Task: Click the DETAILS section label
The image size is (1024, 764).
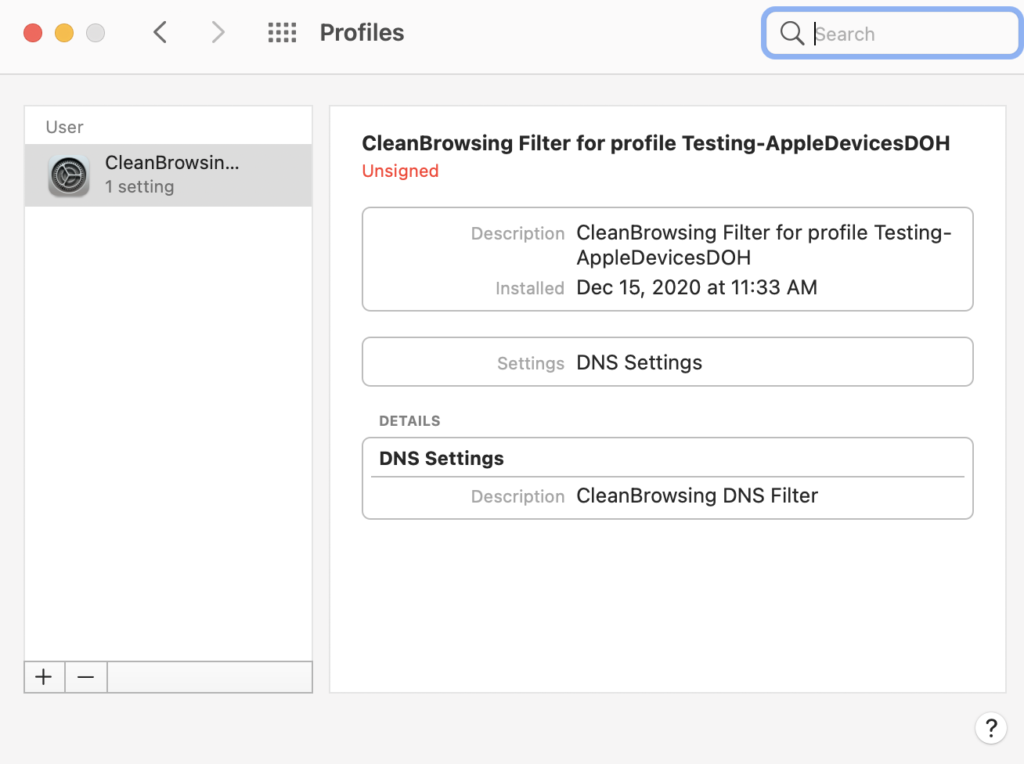Action: [x=409, y=421]
